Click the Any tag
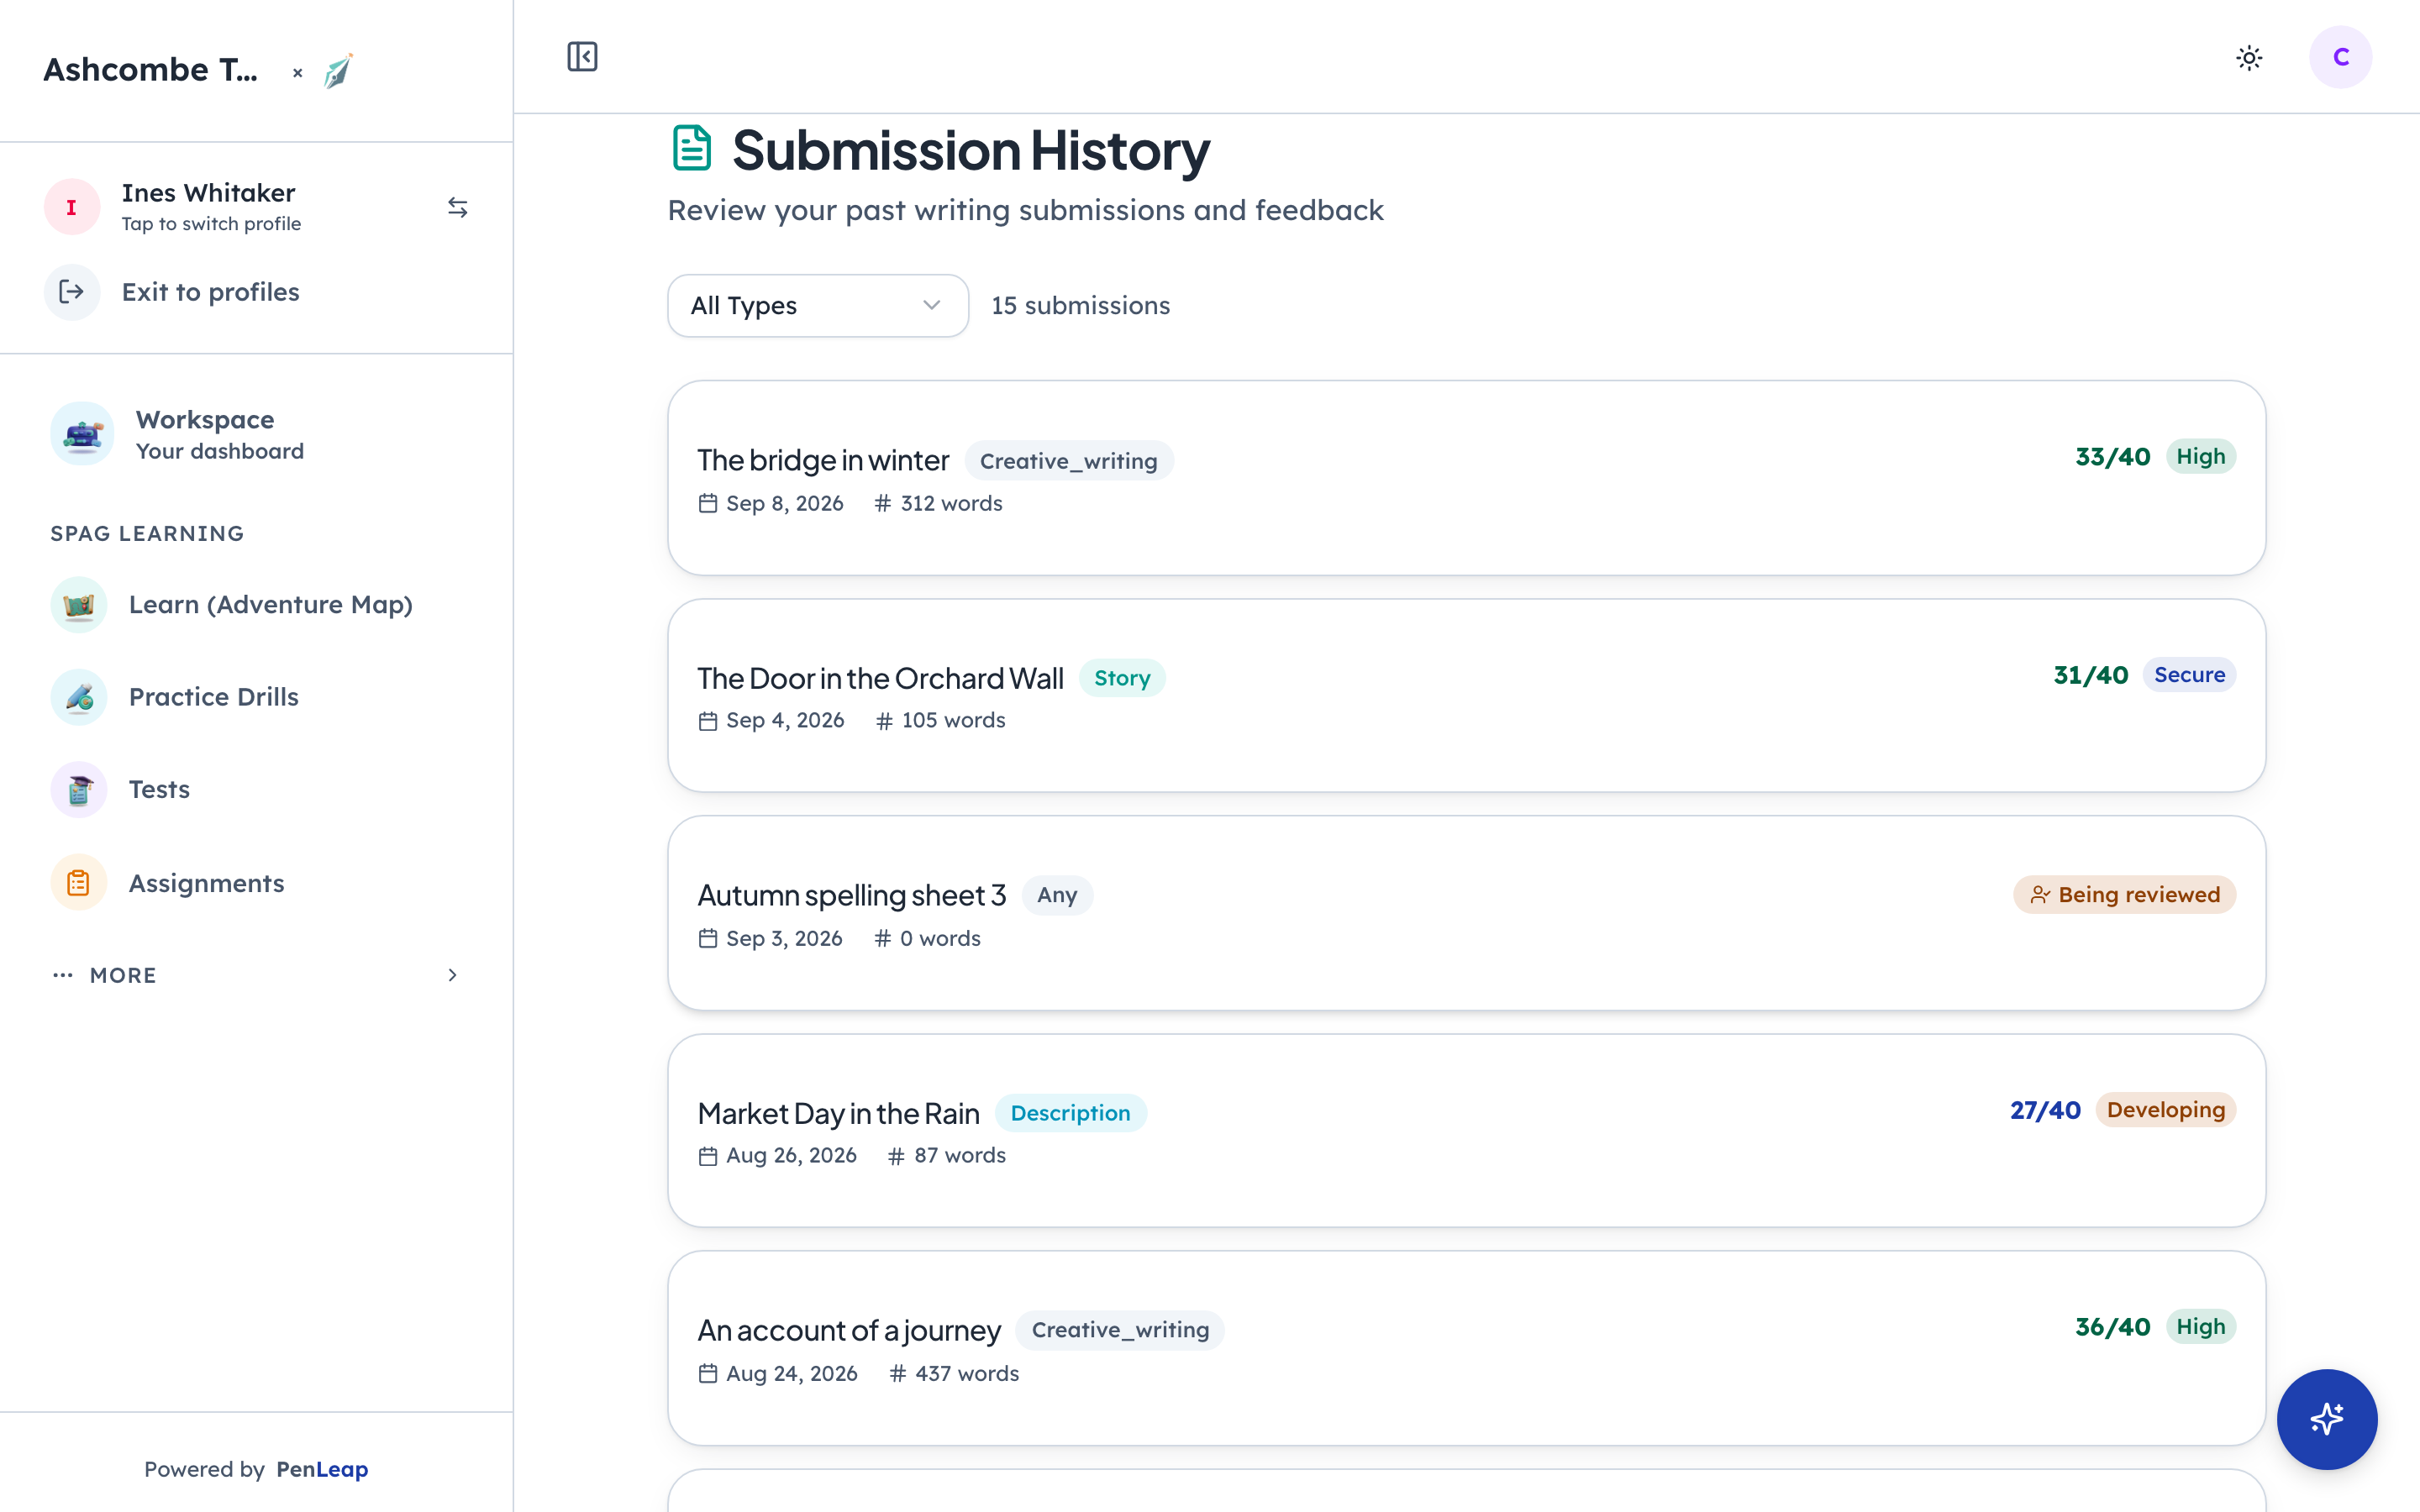The image size is (2420, 1512). pyautogui.click(x=1057, y=895)
